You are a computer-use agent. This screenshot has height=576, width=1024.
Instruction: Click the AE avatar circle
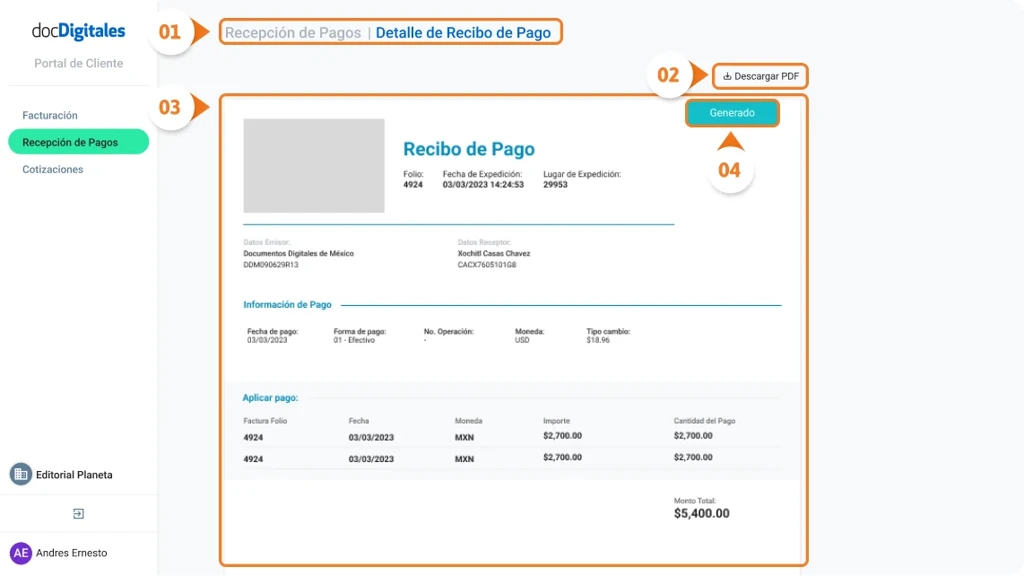(19, 552)
